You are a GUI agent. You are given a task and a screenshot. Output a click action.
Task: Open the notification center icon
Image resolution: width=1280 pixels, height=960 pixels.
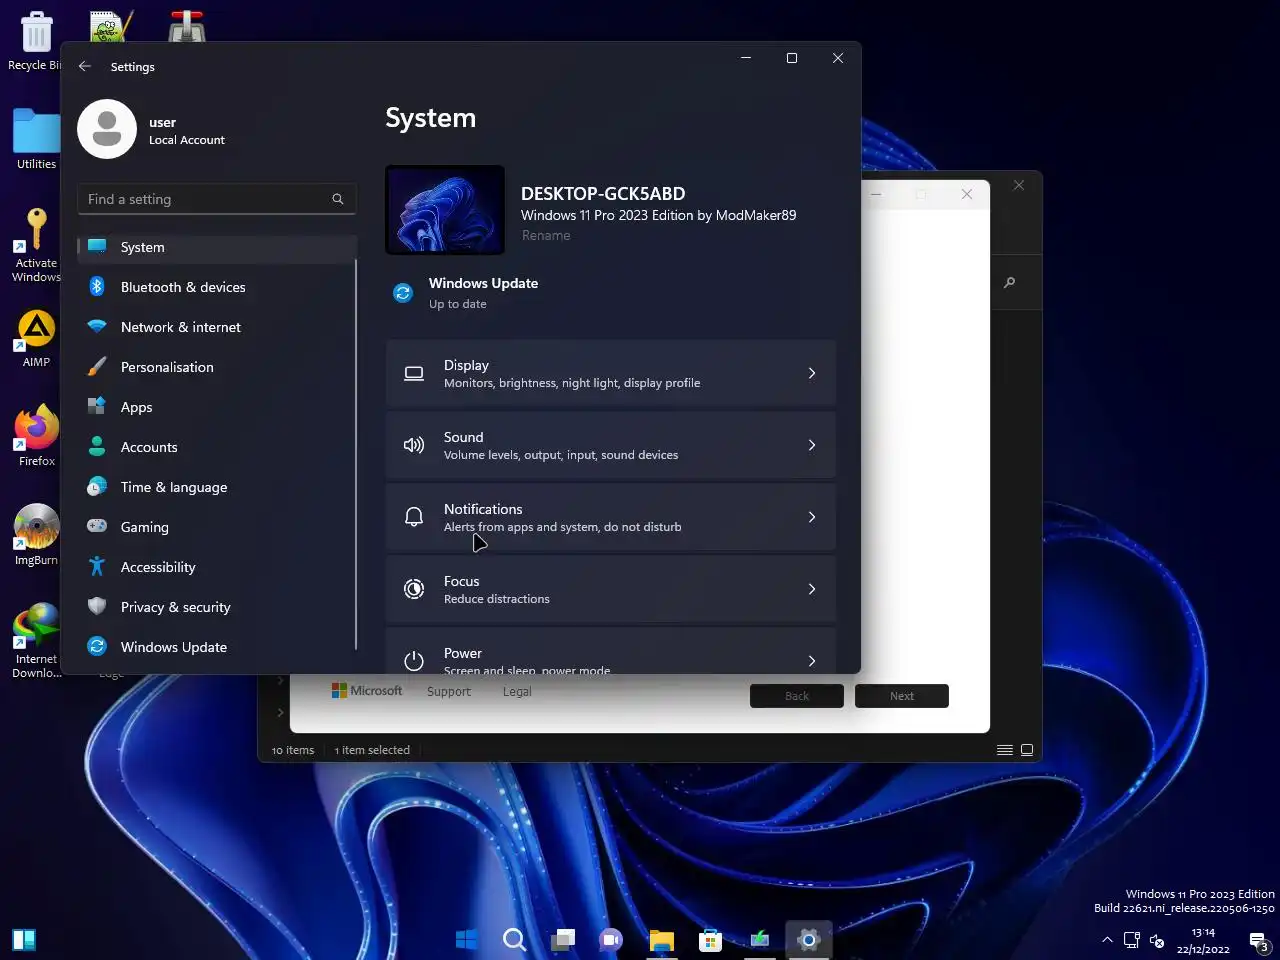(x=1259, y=941)
